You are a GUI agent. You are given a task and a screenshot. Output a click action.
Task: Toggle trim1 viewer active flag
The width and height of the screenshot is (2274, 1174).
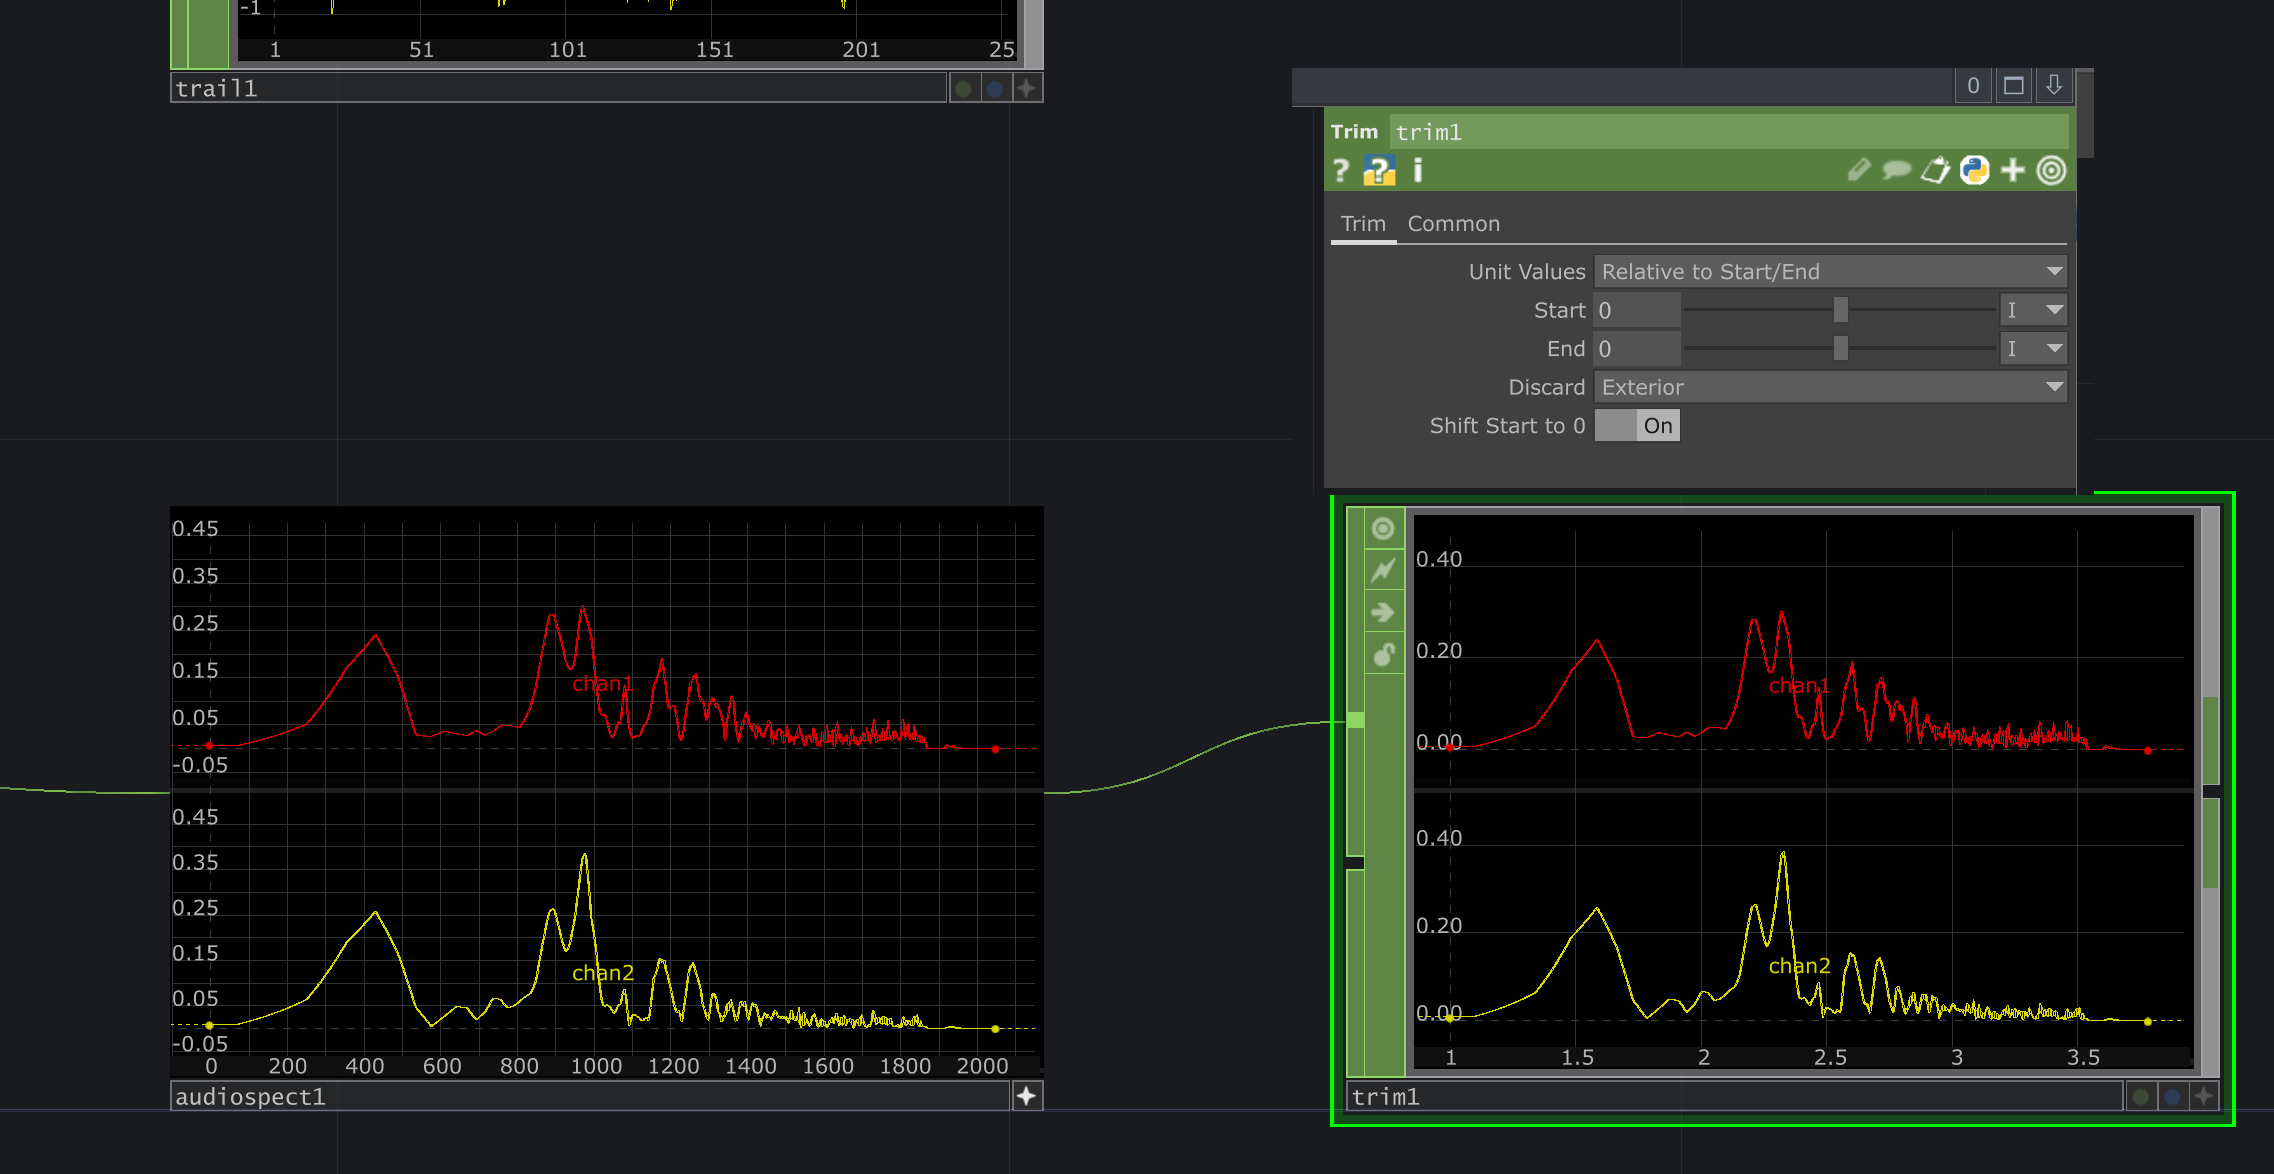(x=1383, y=528)
